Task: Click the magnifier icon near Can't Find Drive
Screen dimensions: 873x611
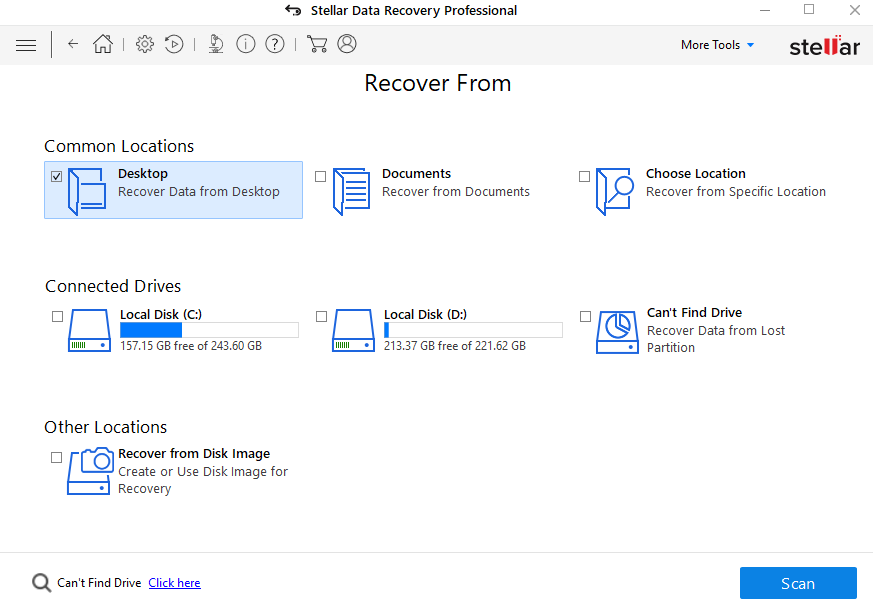Action: (x=41, y=583)
